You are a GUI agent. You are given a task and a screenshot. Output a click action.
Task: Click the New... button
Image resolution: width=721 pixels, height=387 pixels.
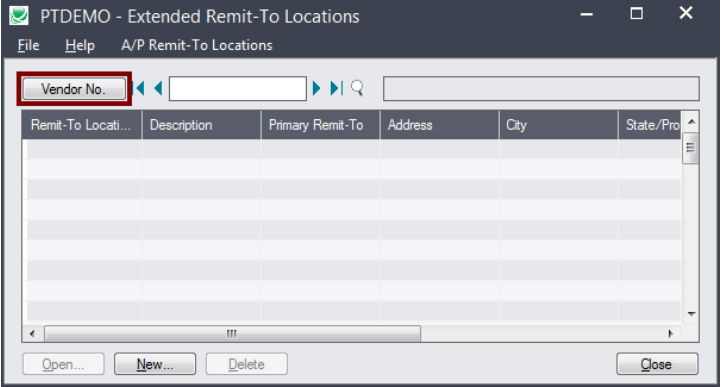[155, 364]
